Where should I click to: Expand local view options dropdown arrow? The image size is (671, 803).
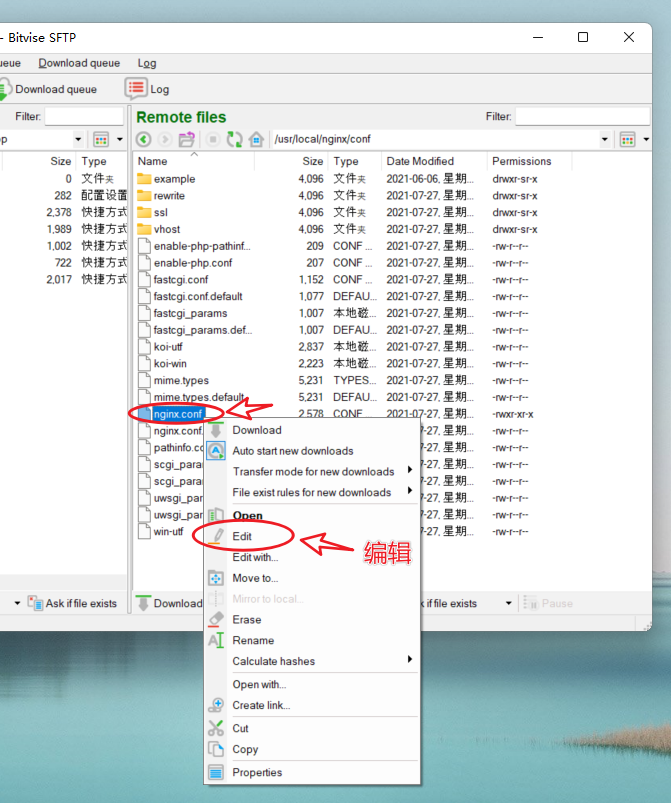click(120, 139)
